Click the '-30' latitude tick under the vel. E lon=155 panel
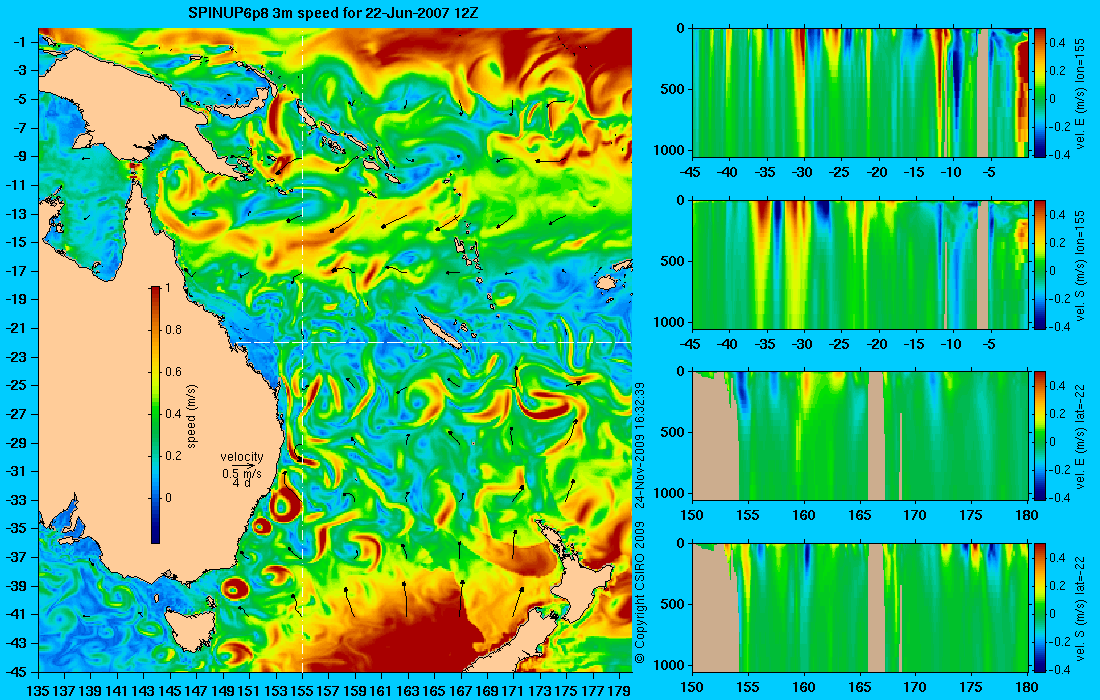 [801, 172]
